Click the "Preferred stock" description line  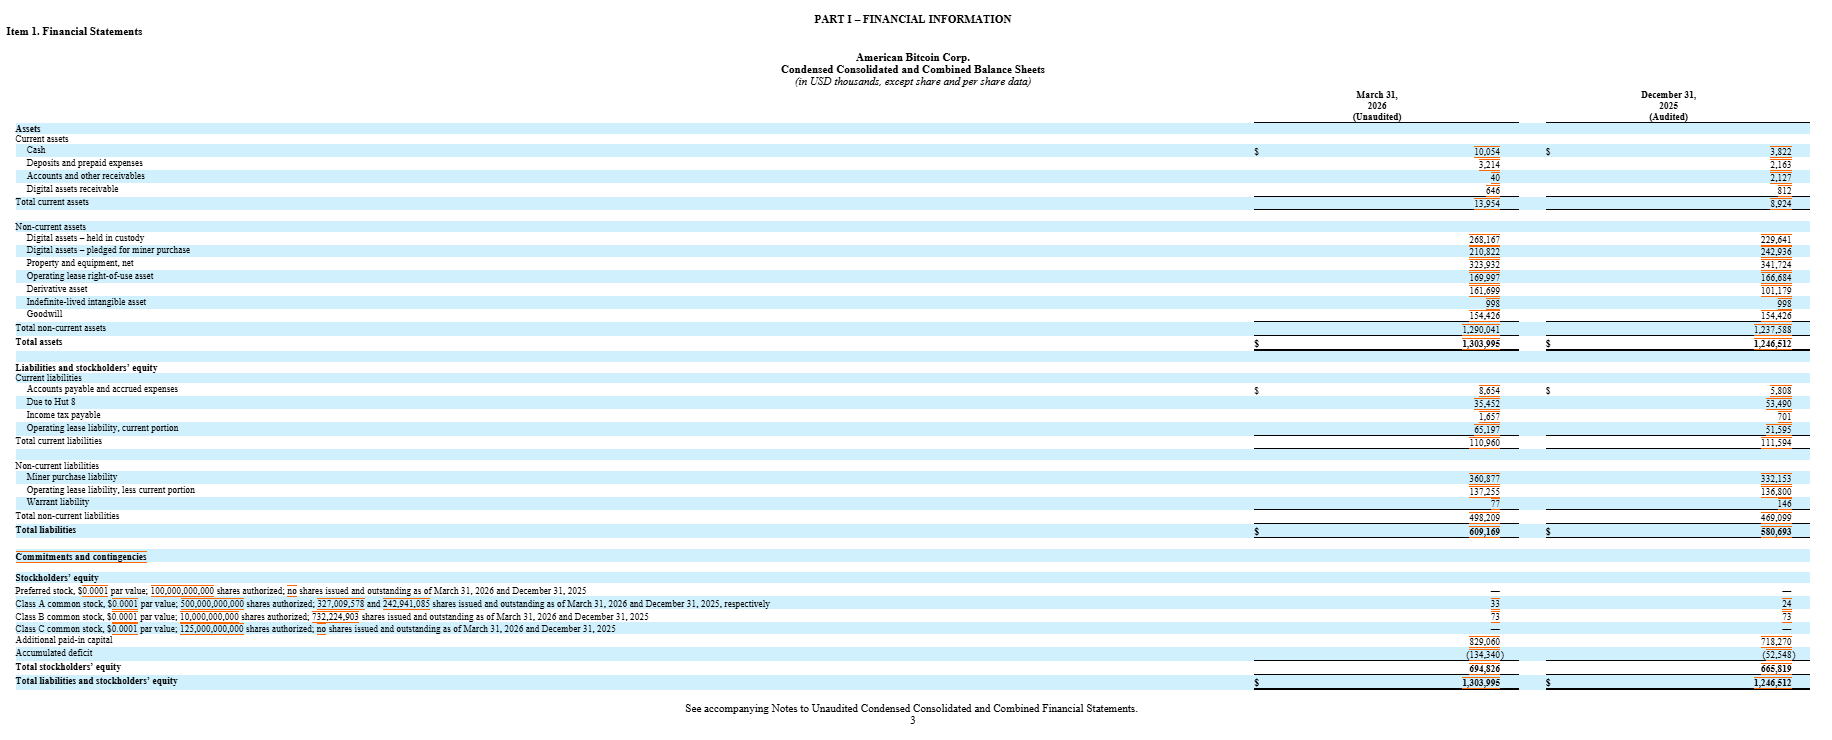click(x=301, y=591)
